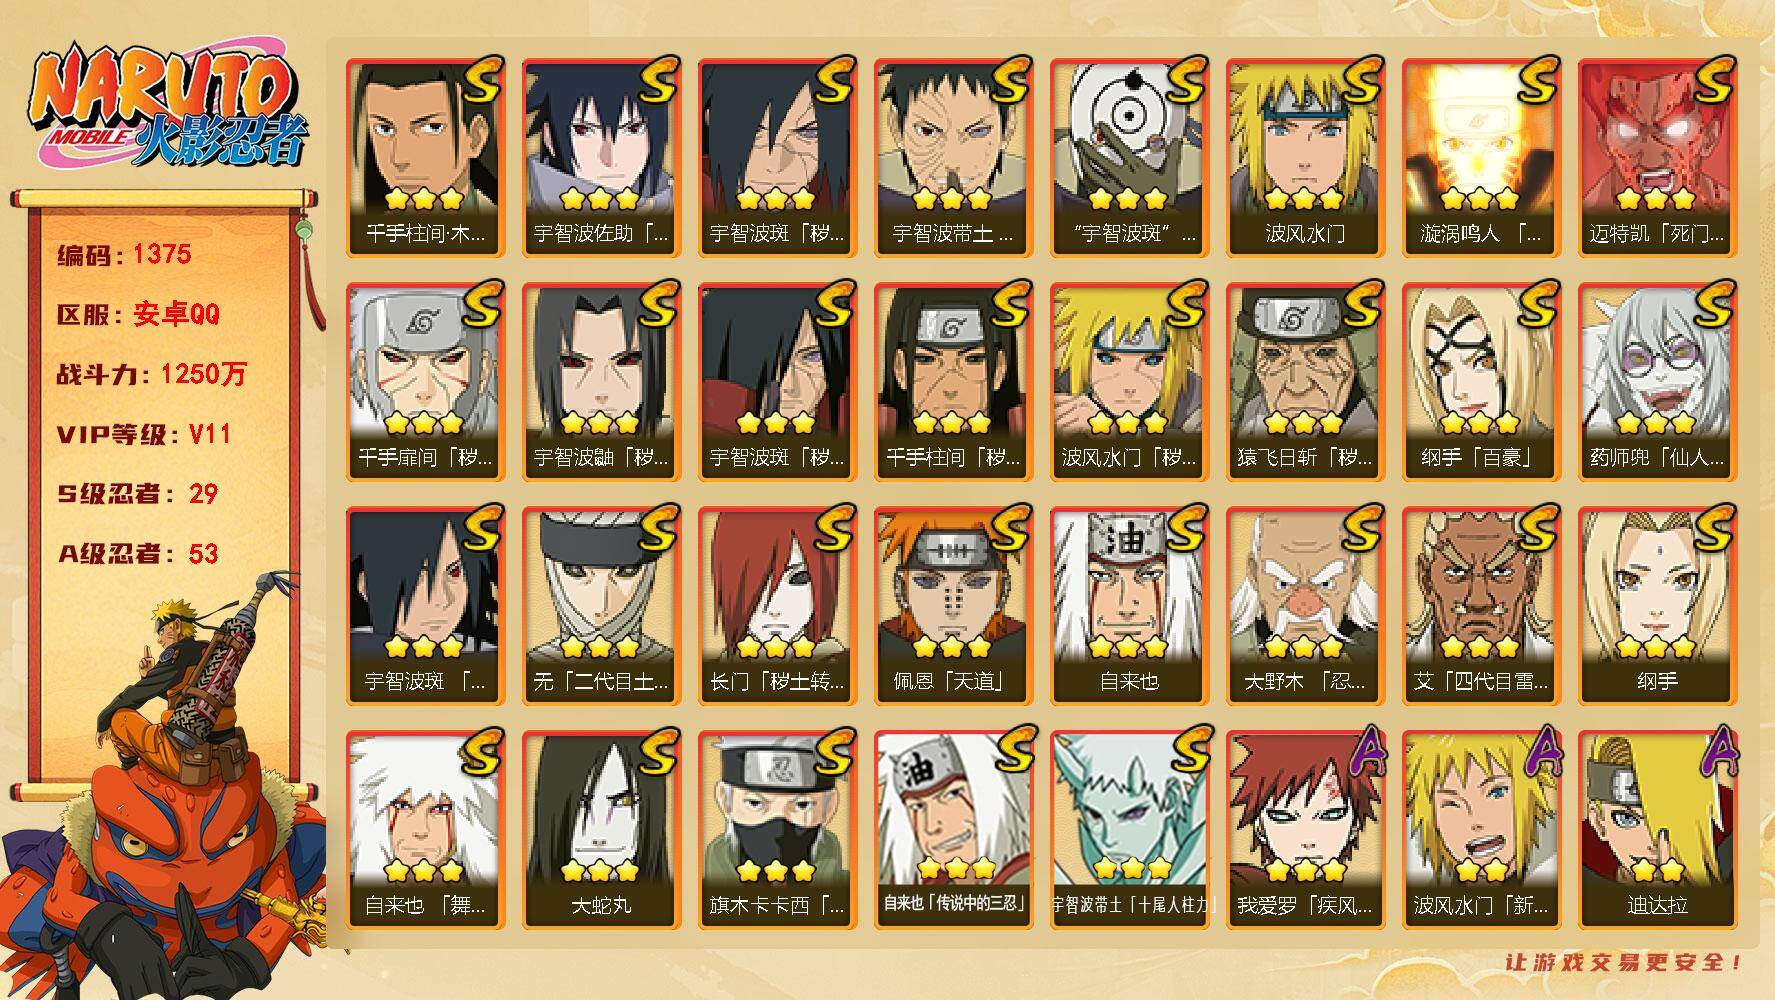Click the VIP等级 V11 entry
The height and width of the screenshot is (1000, 1775).
point(144,434)
